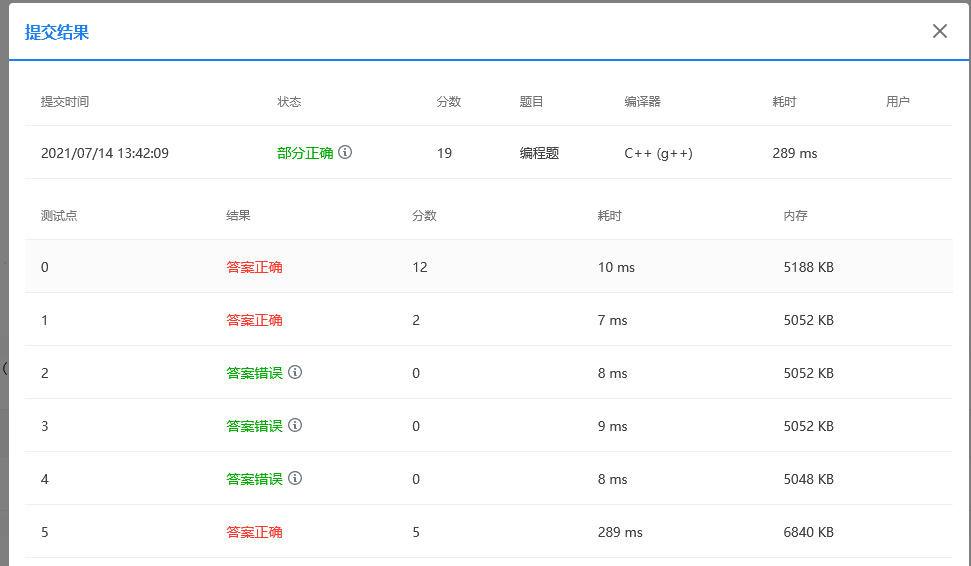Click the 用户 column header
971x566 pixels.
point(898,102)
